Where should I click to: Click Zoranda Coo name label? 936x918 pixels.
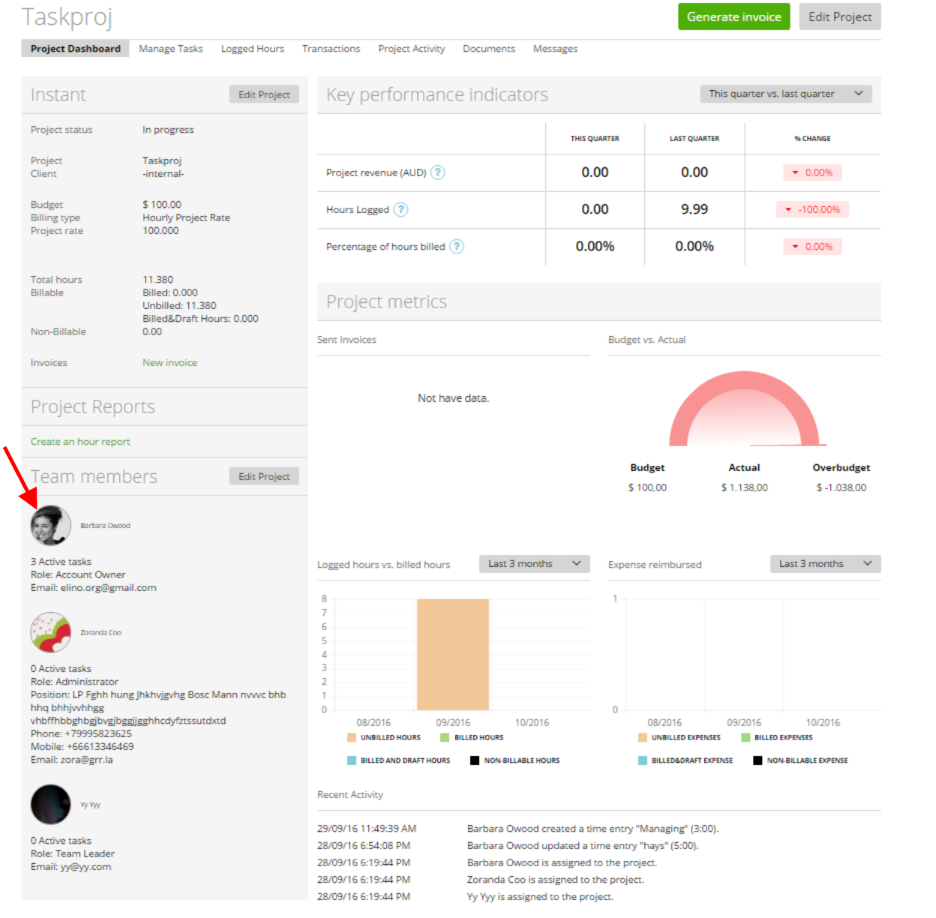tap(101, 633)
